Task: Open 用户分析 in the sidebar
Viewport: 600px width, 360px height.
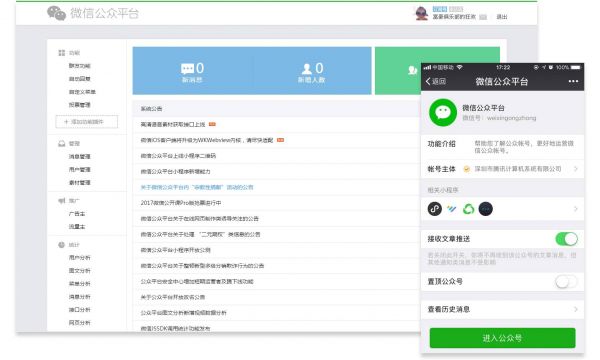Action: (x=80, y=257)
